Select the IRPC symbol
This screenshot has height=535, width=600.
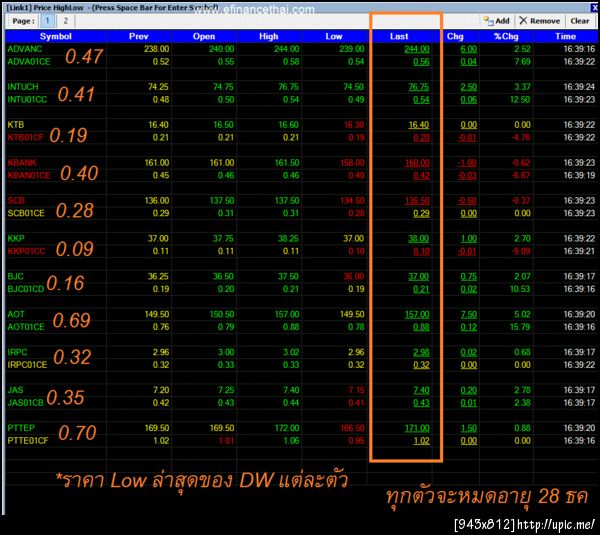[x=18, y=352]
